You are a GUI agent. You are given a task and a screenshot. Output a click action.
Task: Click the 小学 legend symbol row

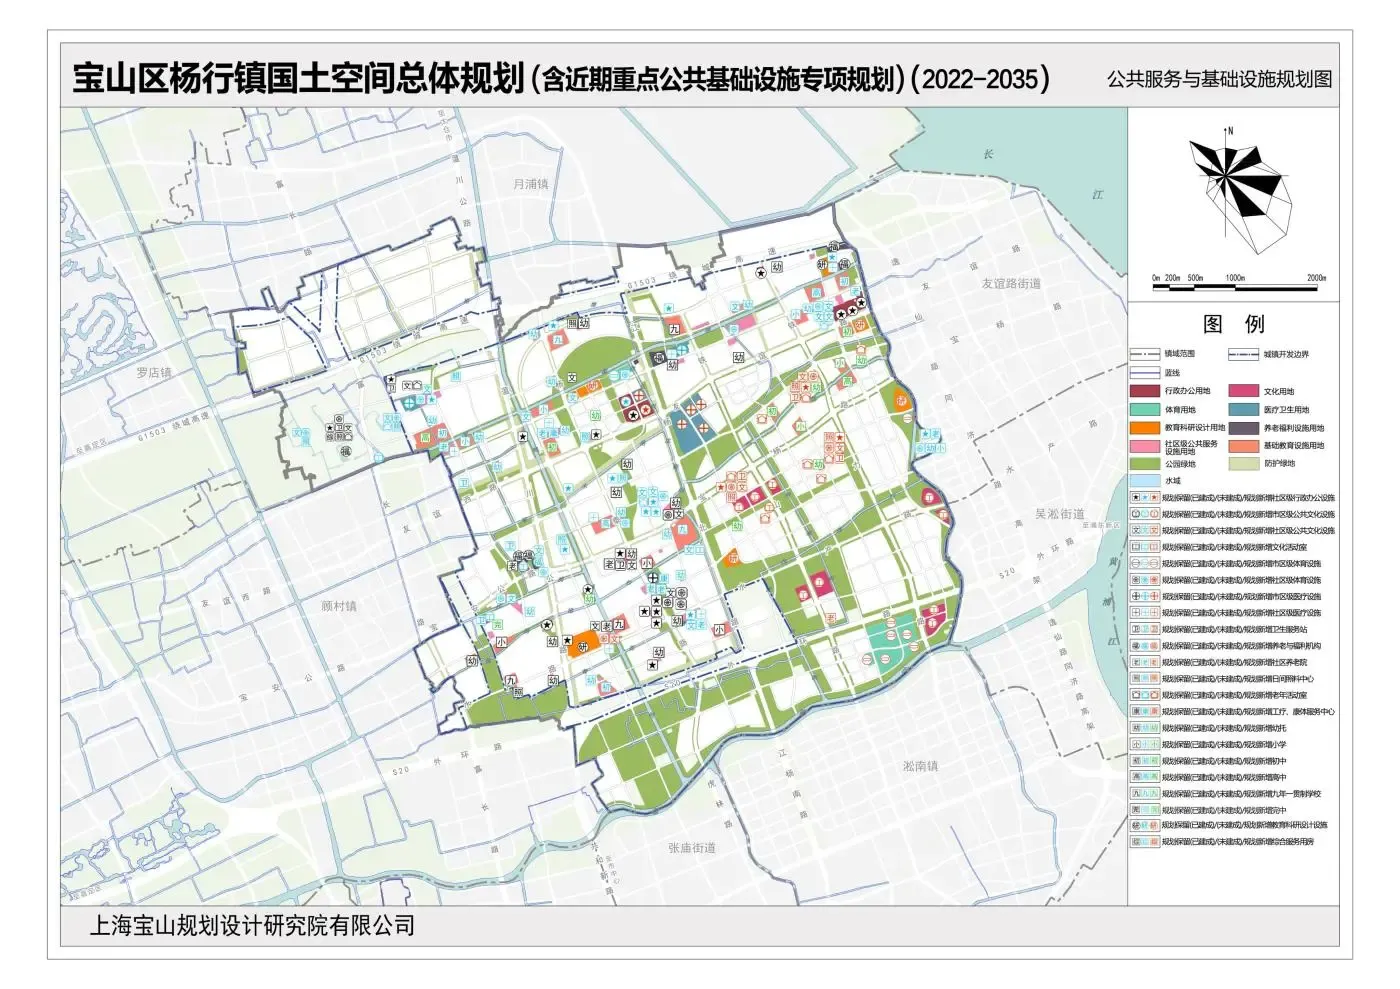pyautogui.click(x=1144, y=744)
